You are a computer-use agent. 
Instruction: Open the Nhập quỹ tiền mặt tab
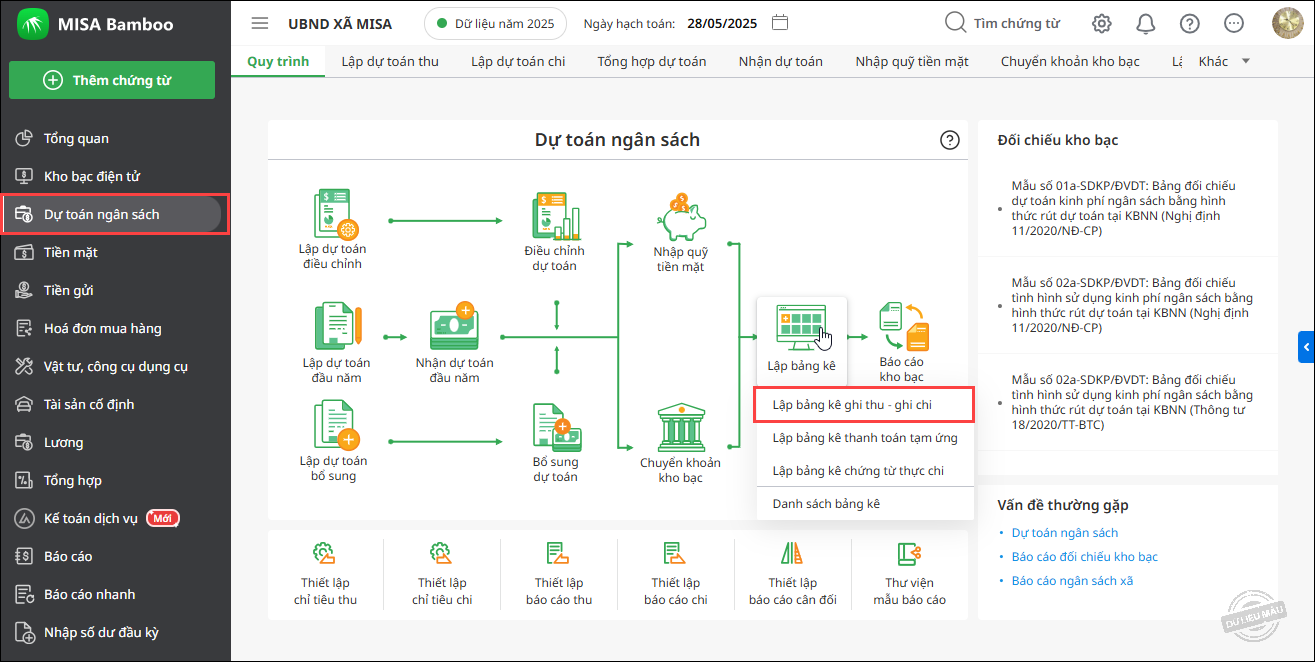pyautogui.click(x=912, y=61)
